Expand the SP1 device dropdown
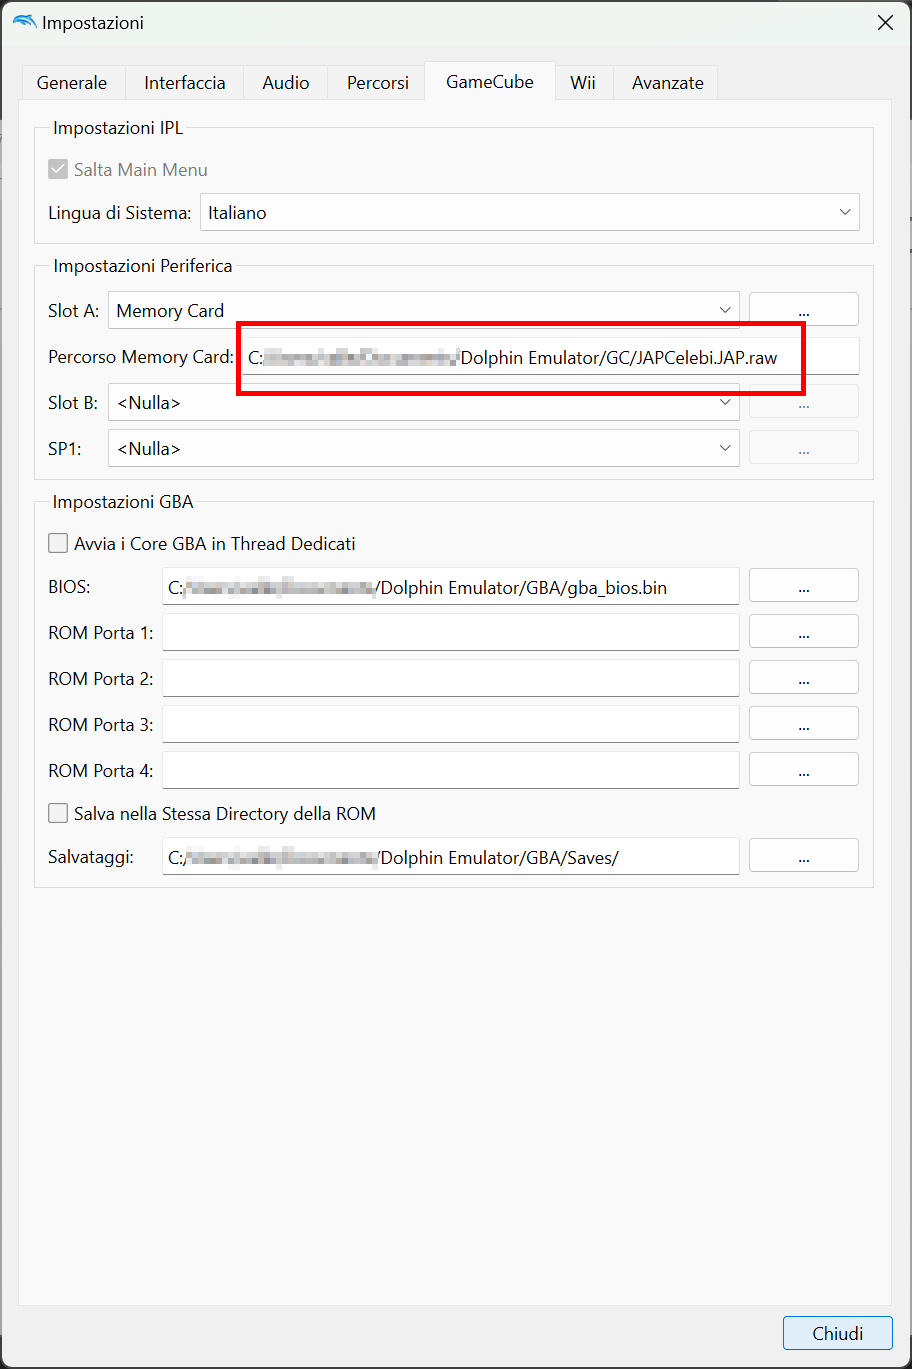The width and height of the screenshot is (912, 1369). 424,449
